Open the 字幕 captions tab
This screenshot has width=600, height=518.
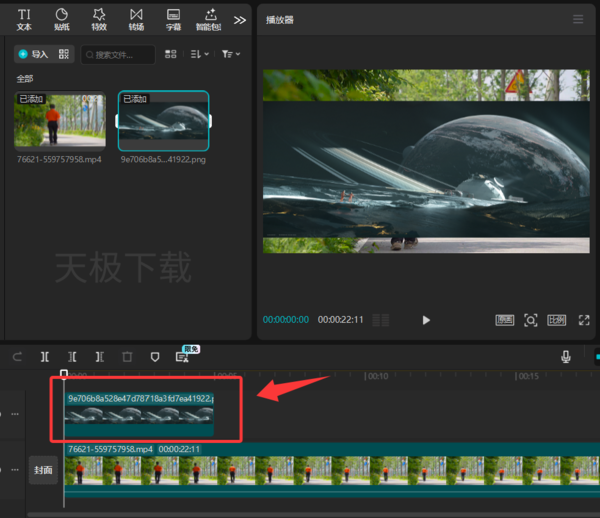[x=173, y=20]
